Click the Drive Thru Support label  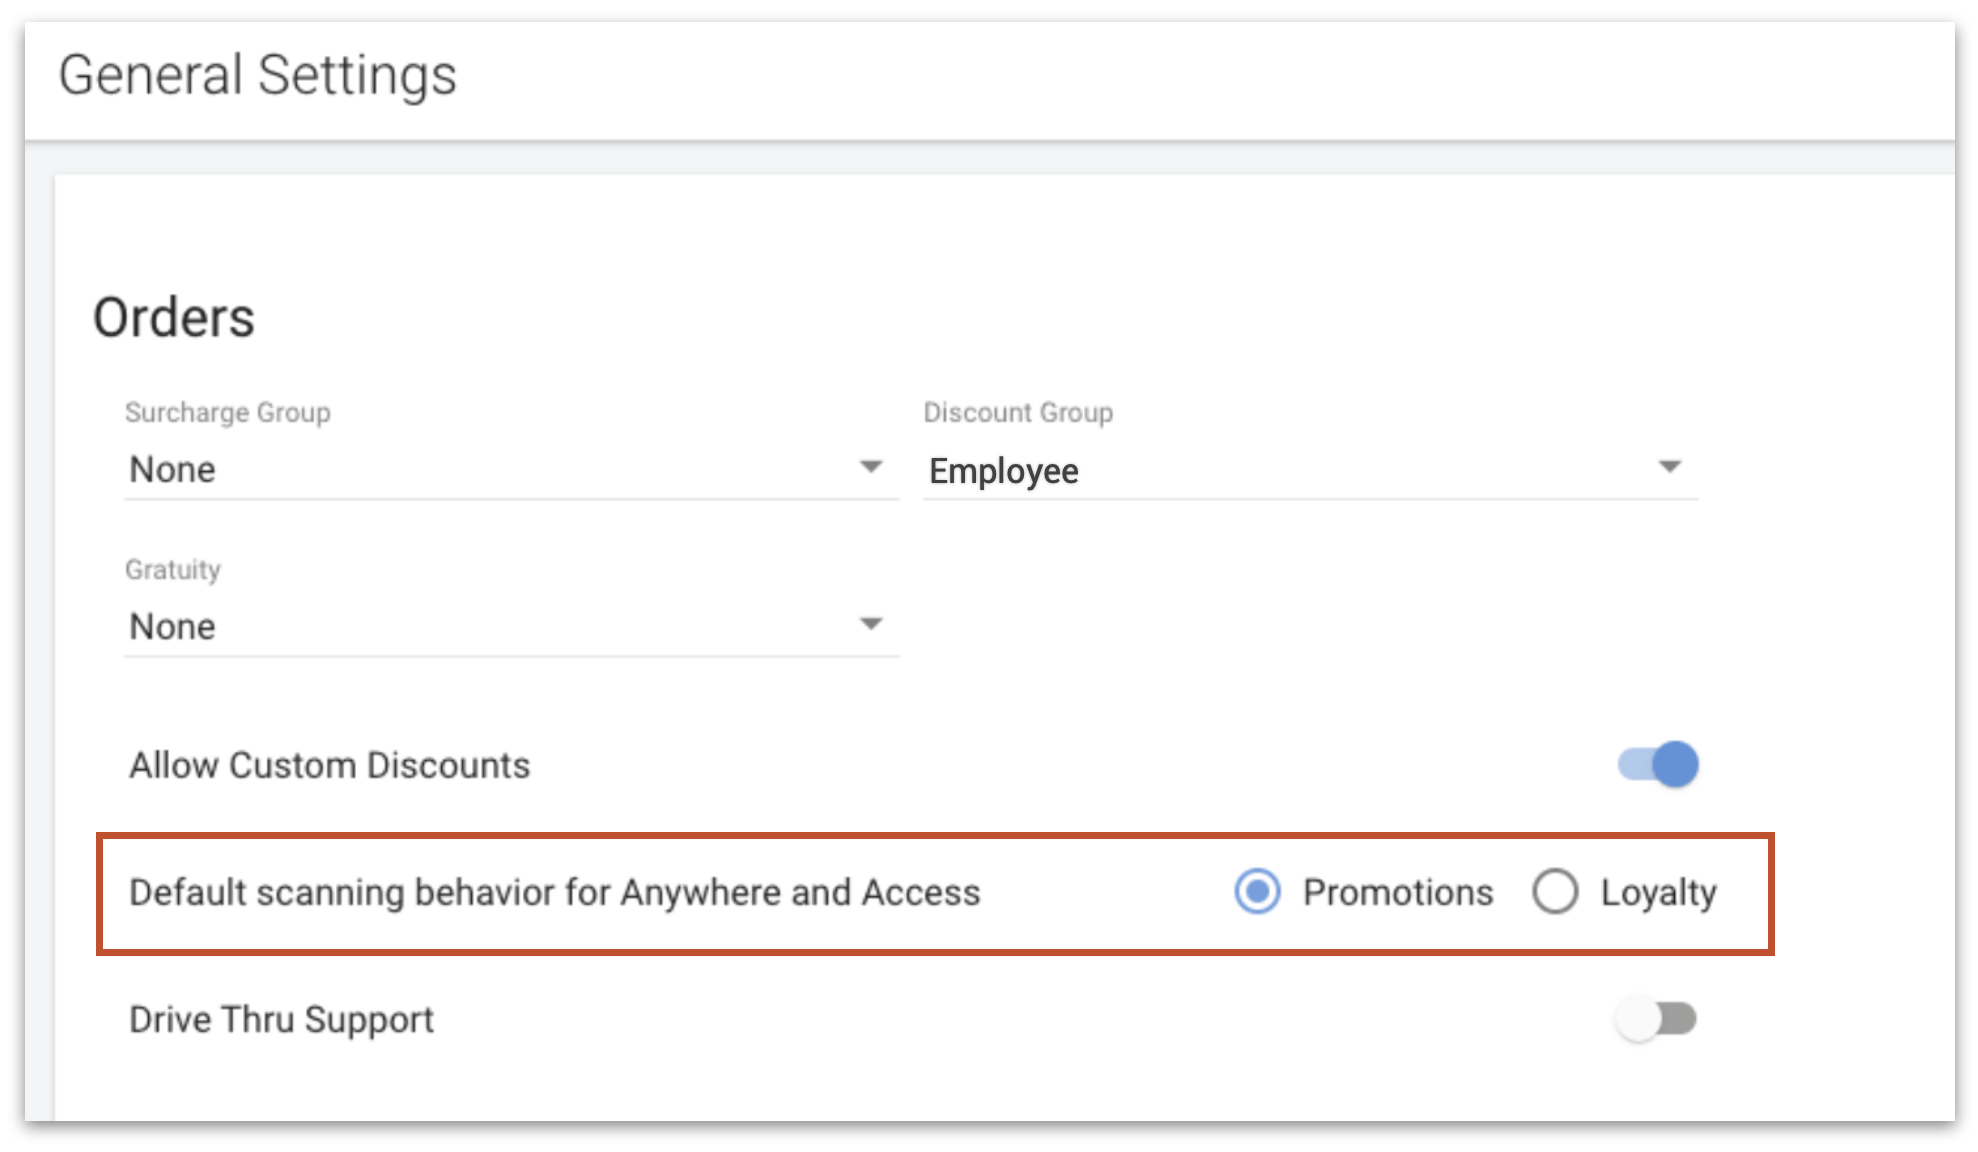(281, 1019)
